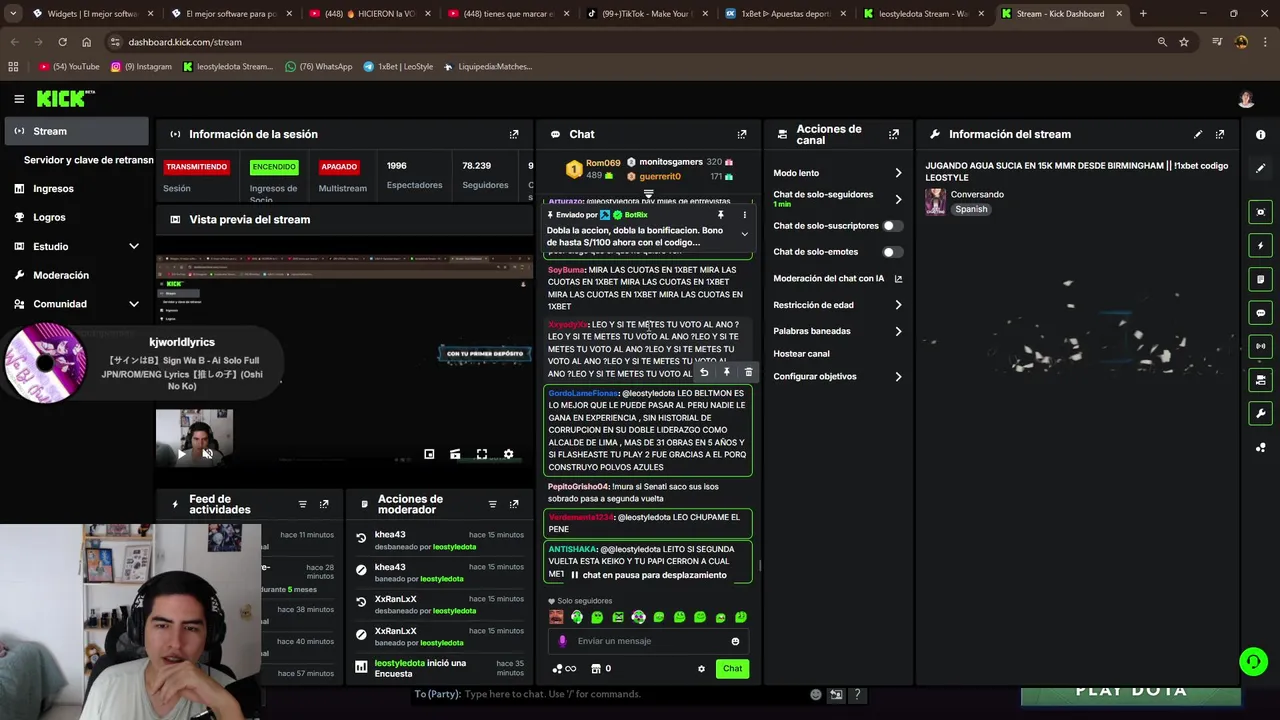Viewport: 1280px width, 720px height.
Task: Open Configurar objetivos options arrow
Action: 898,377
